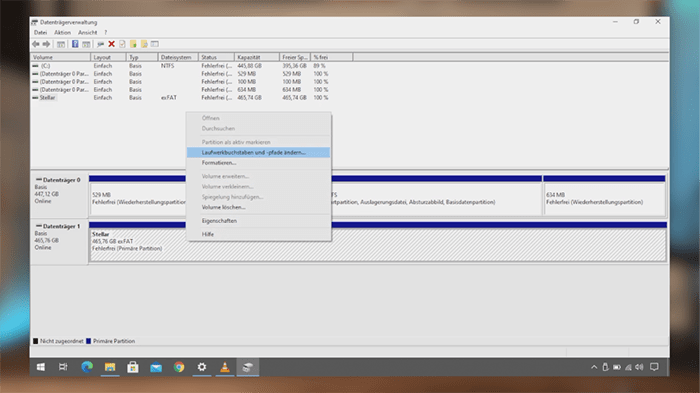This screenshot has height=393, width=700.
Task: Click the 89 % free cell
Action: coord(319,66)
